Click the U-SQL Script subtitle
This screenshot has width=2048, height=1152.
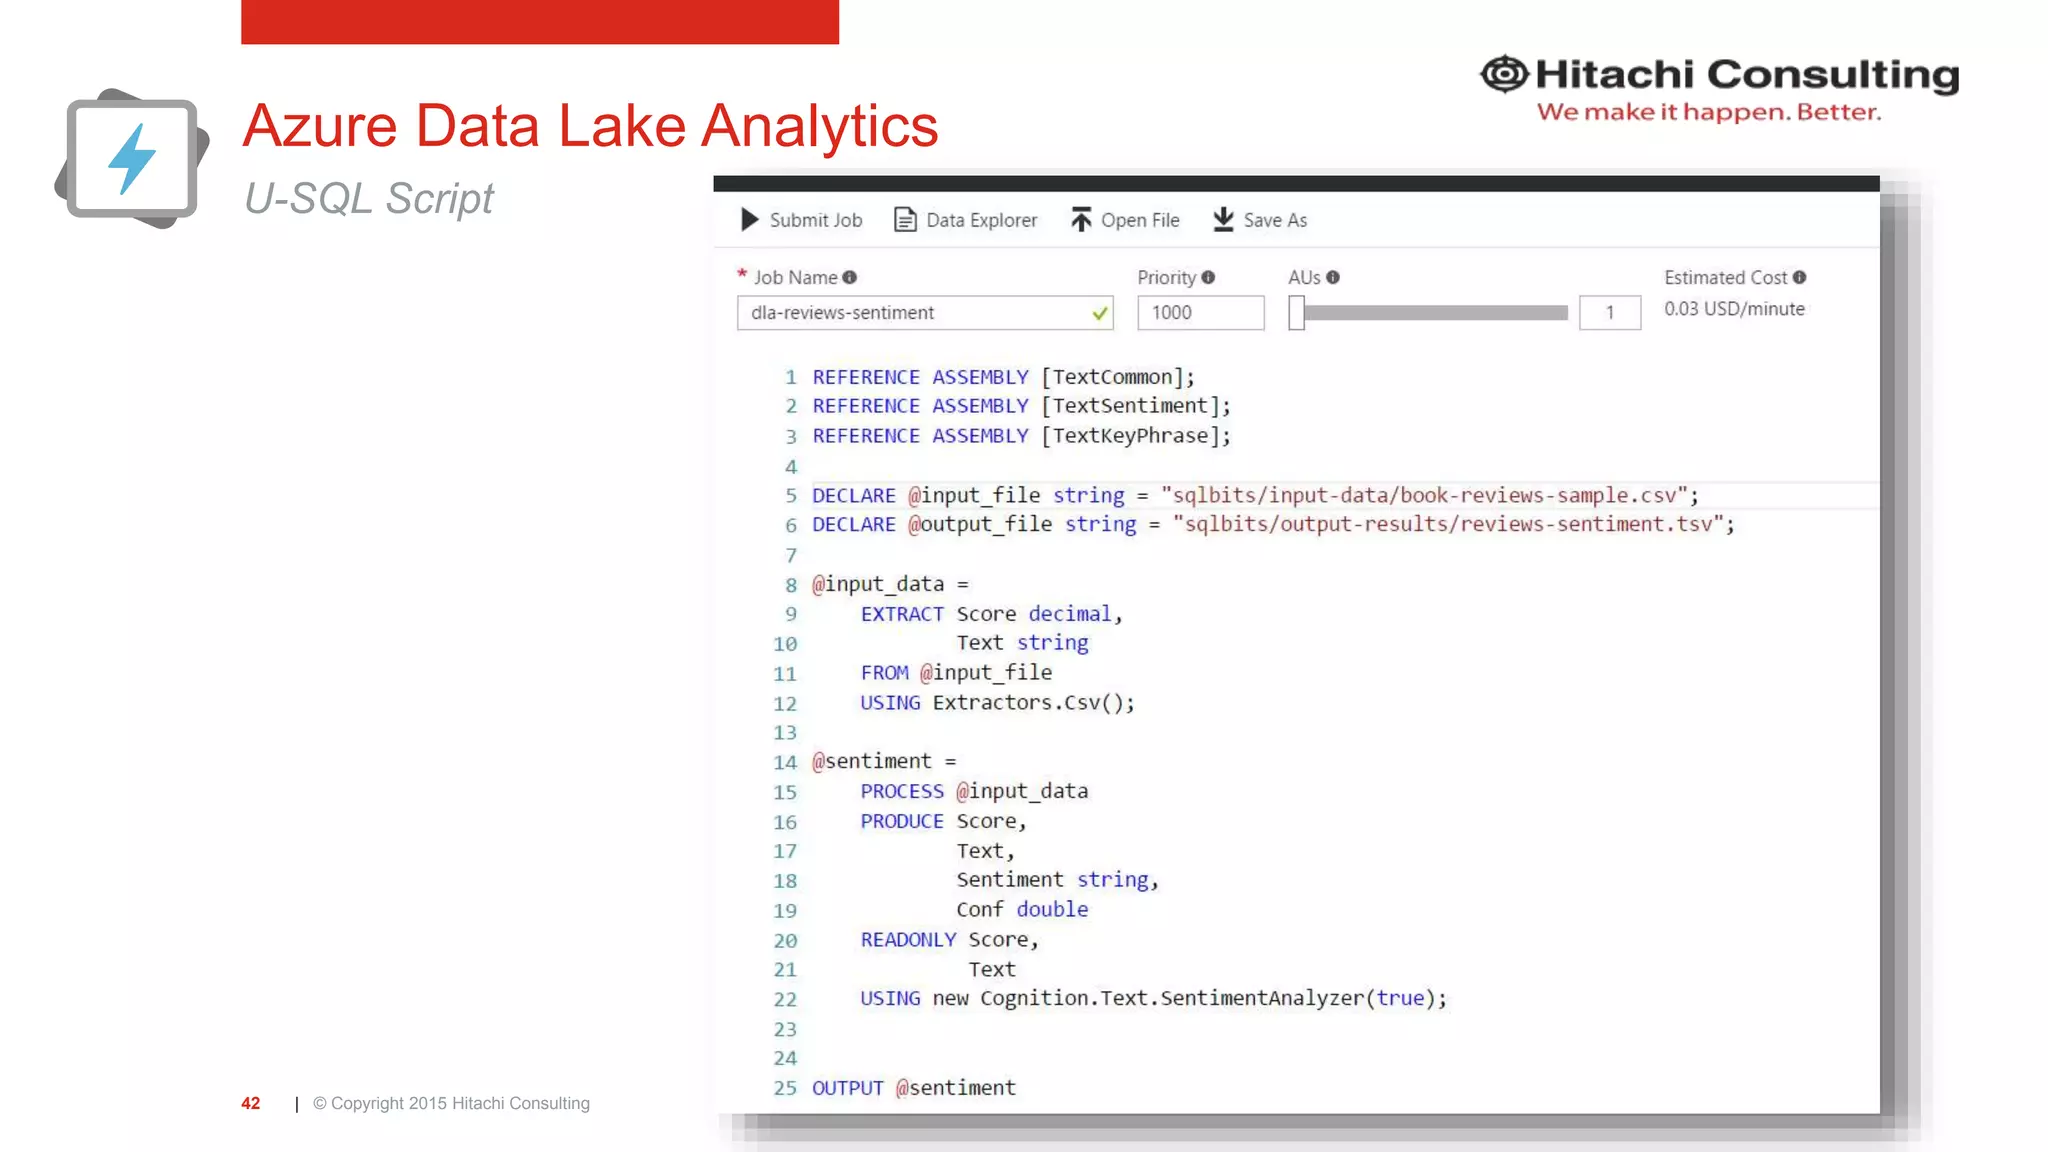tap(368, 198)
